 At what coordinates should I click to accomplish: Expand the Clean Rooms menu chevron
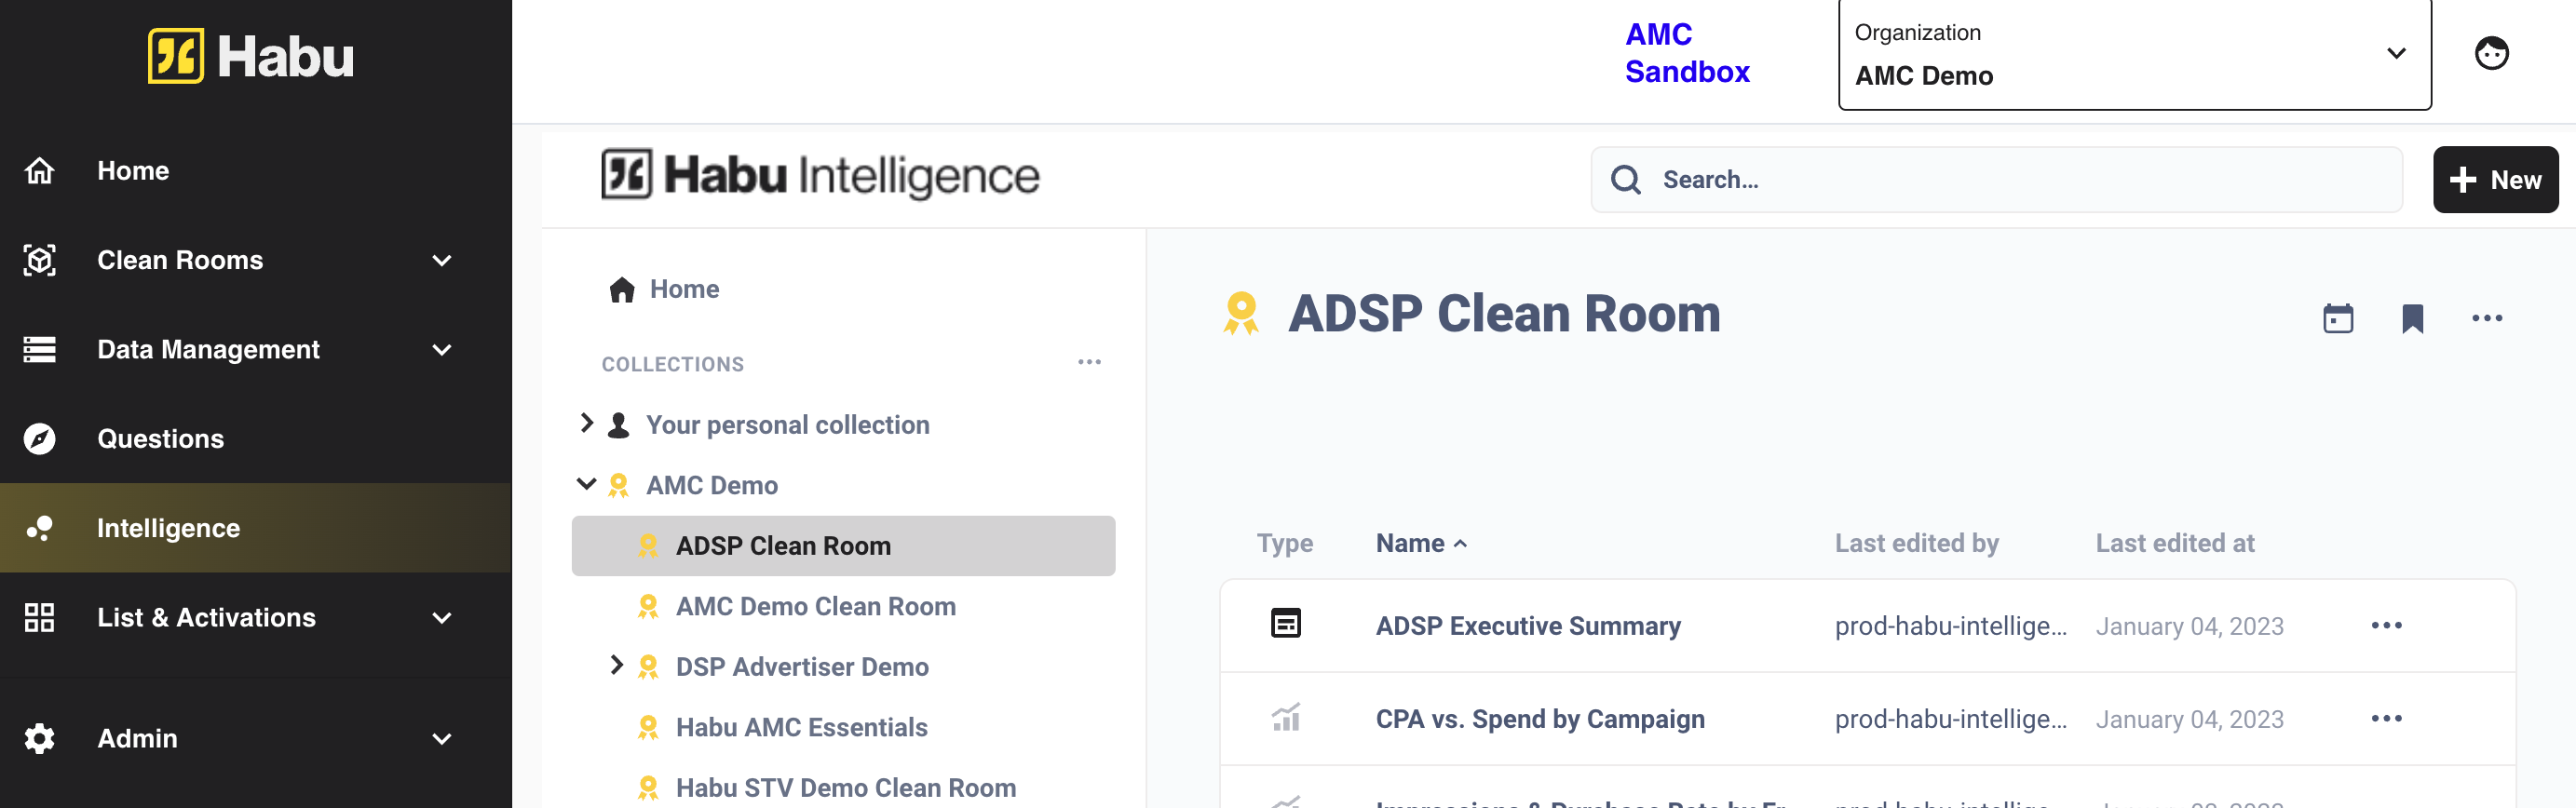(441, 261)
